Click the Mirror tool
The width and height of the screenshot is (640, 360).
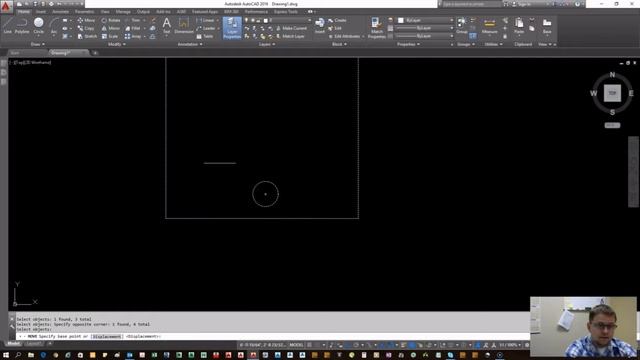pos(111,28)
